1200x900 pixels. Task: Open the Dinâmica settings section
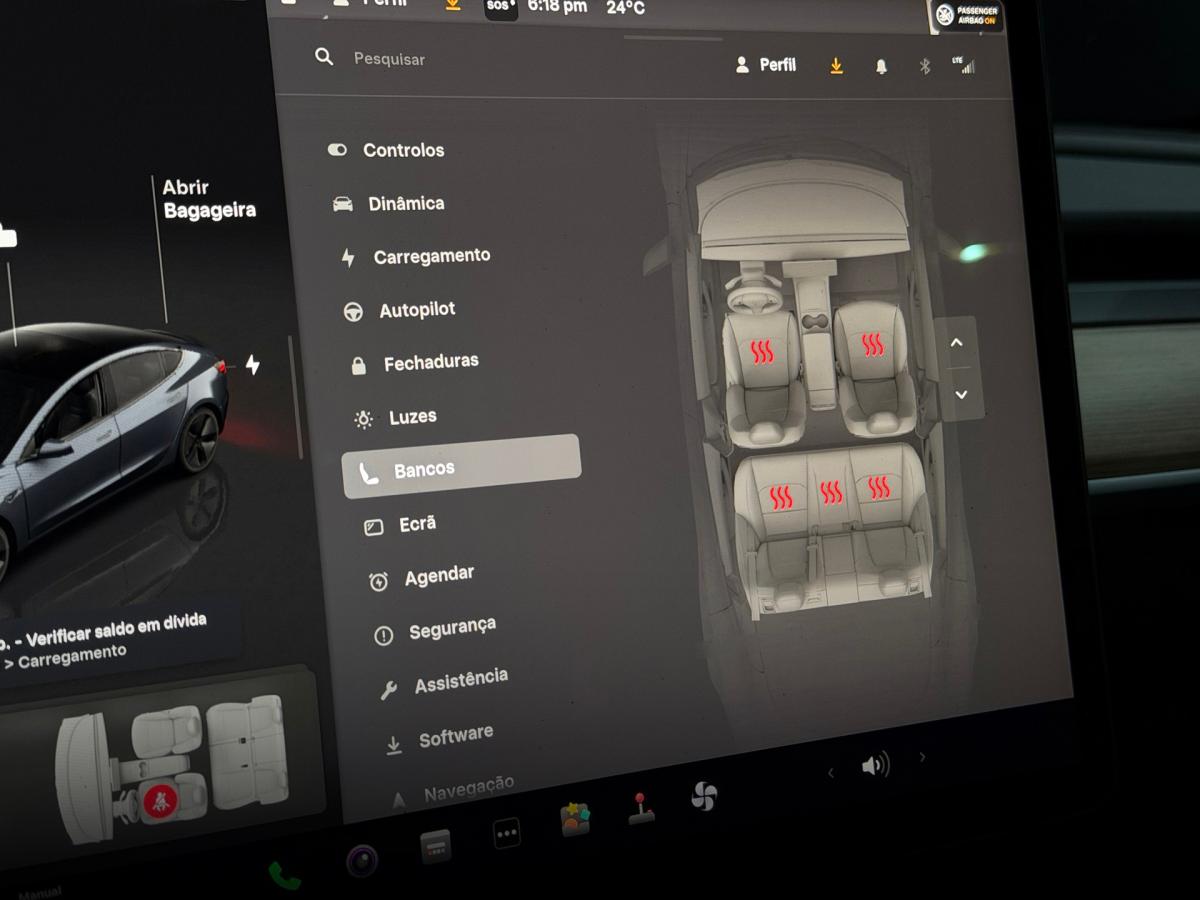tap(389, 203)
